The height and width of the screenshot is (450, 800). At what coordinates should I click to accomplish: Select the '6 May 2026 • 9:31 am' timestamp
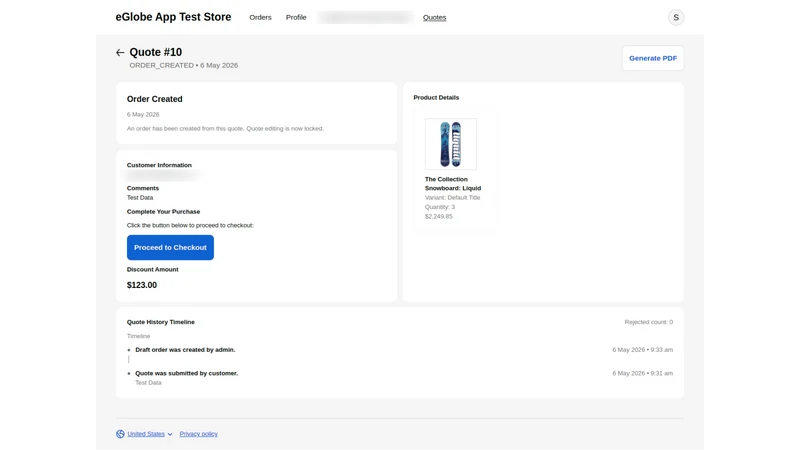[642, 373]
